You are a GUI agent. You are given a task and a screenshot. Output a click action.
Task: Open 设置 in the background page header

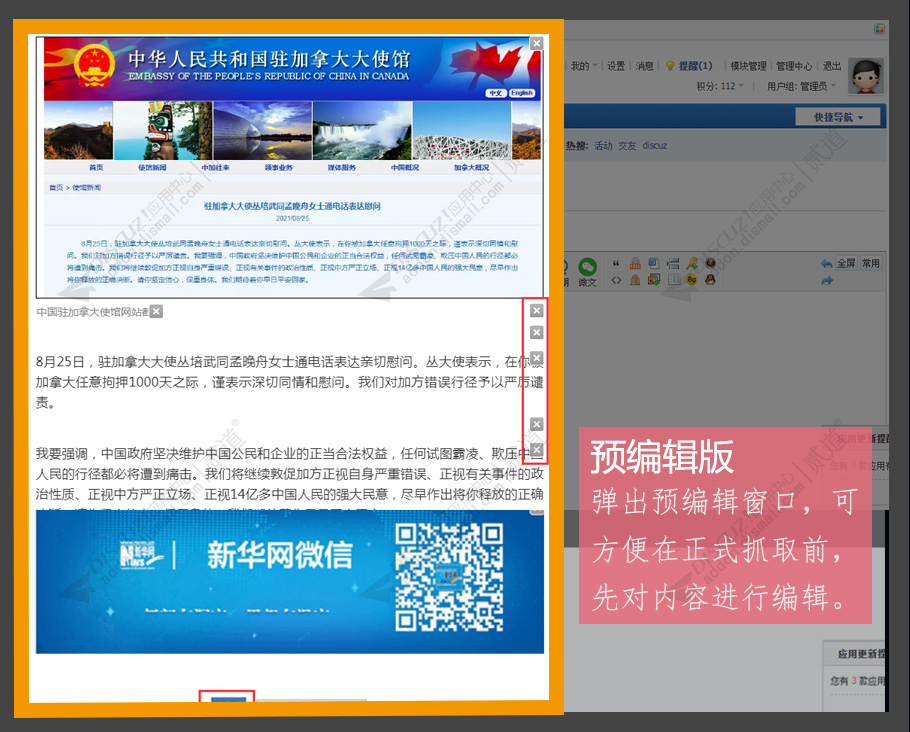coord(616,66)
